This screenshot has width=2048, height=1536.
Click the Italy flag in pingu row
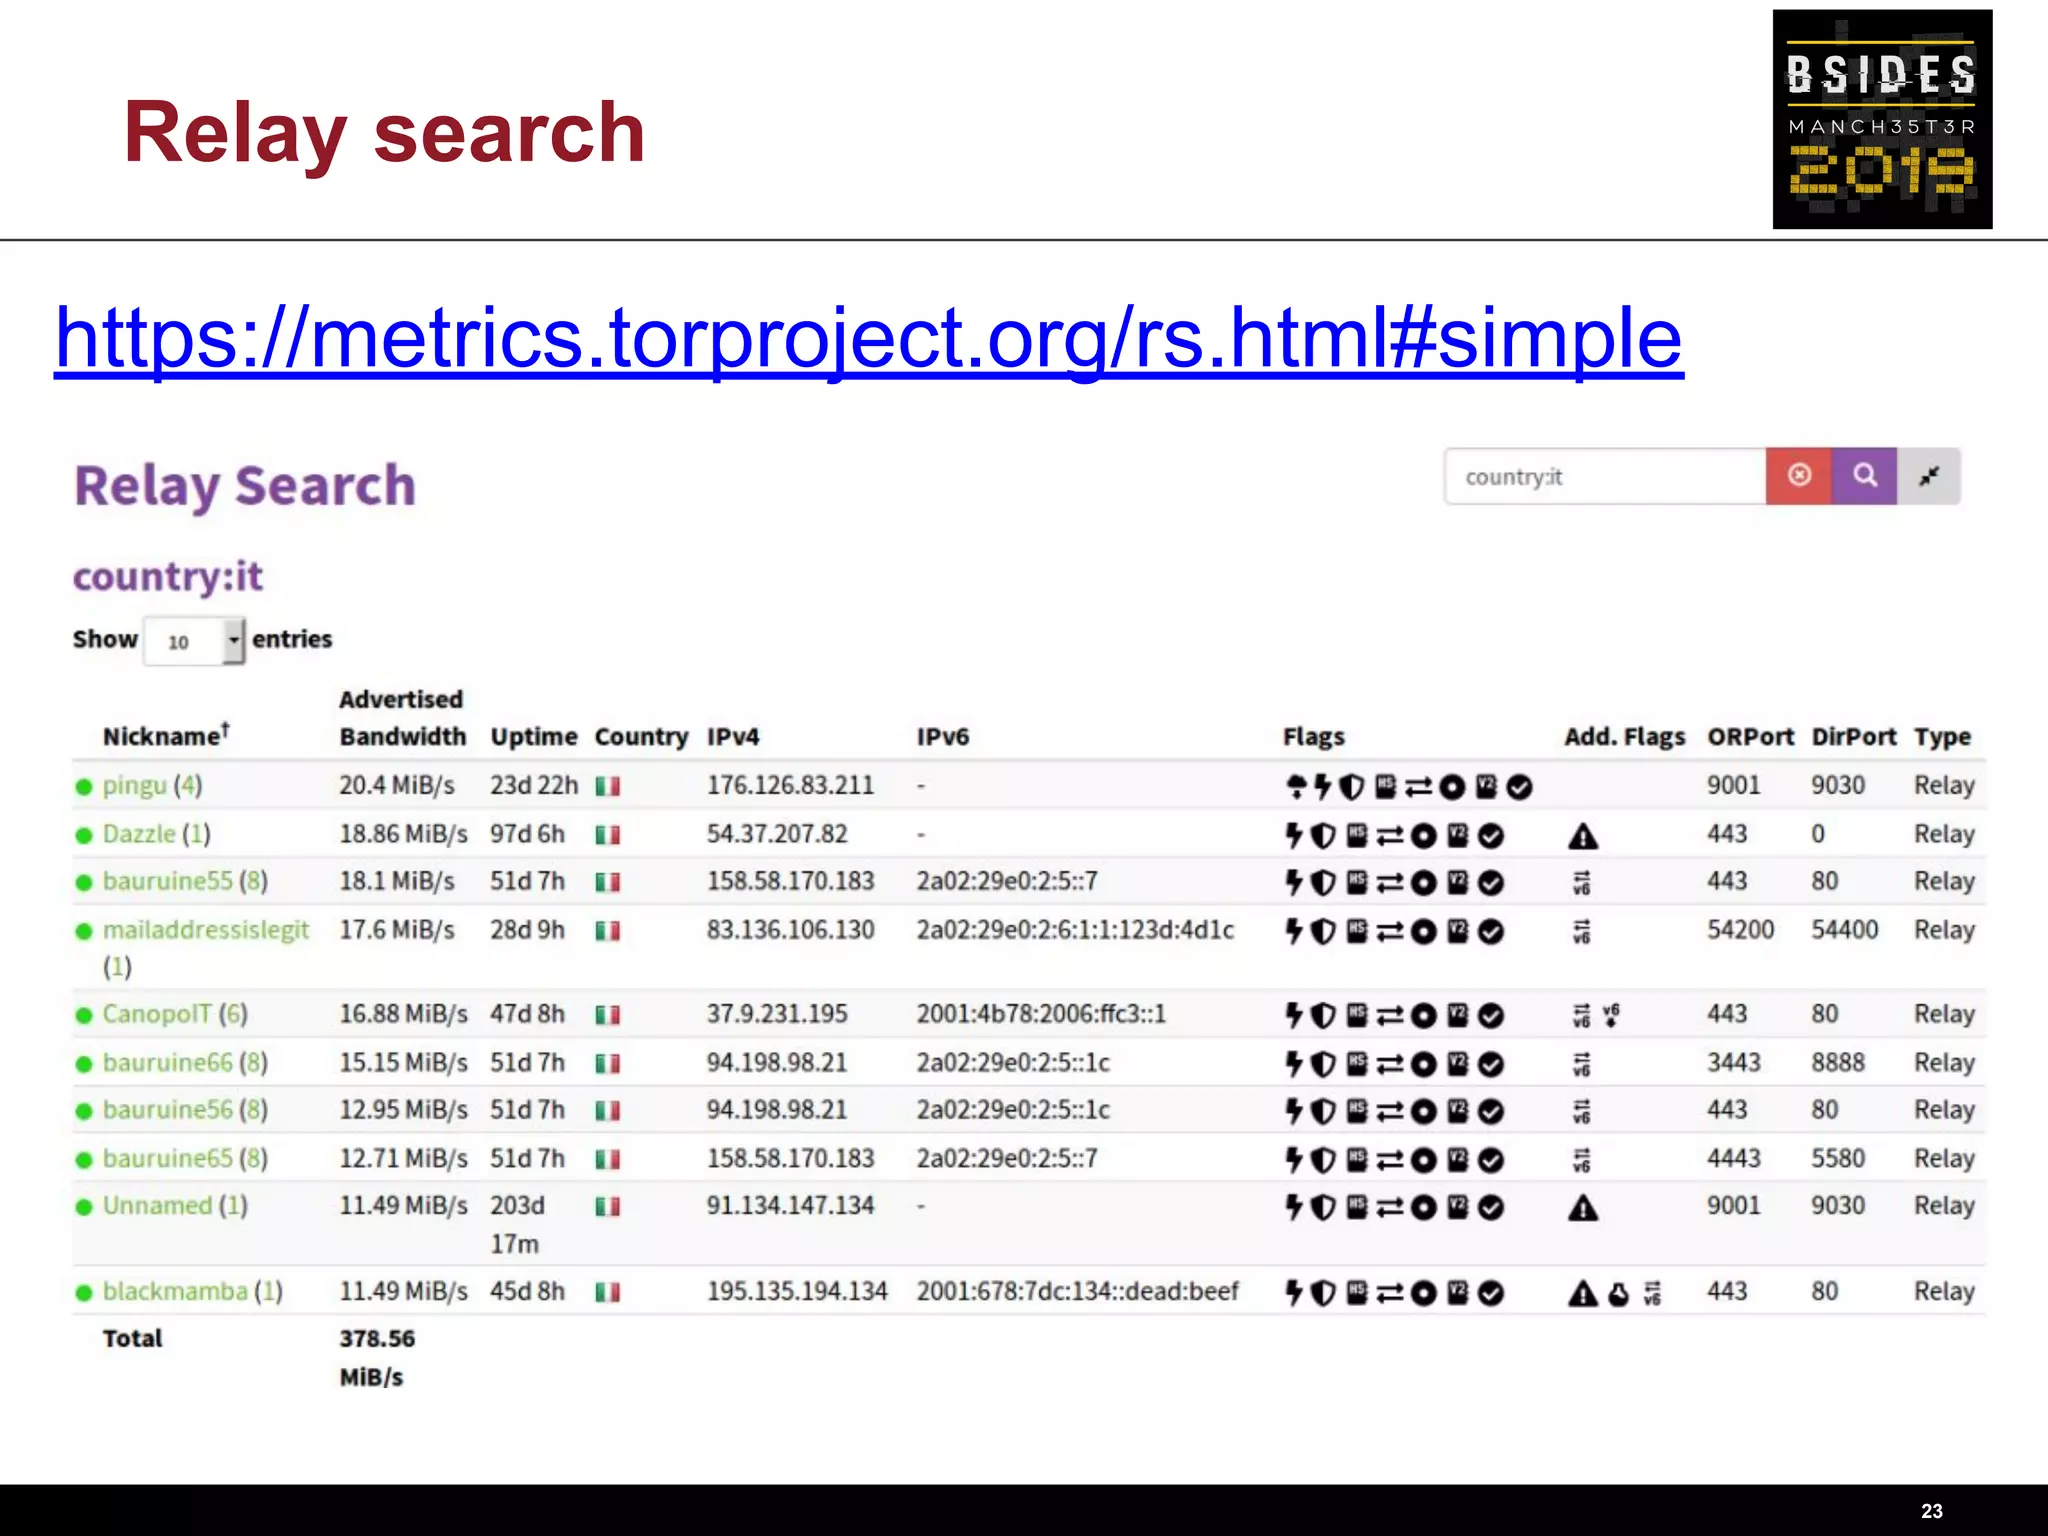(608, 787)
